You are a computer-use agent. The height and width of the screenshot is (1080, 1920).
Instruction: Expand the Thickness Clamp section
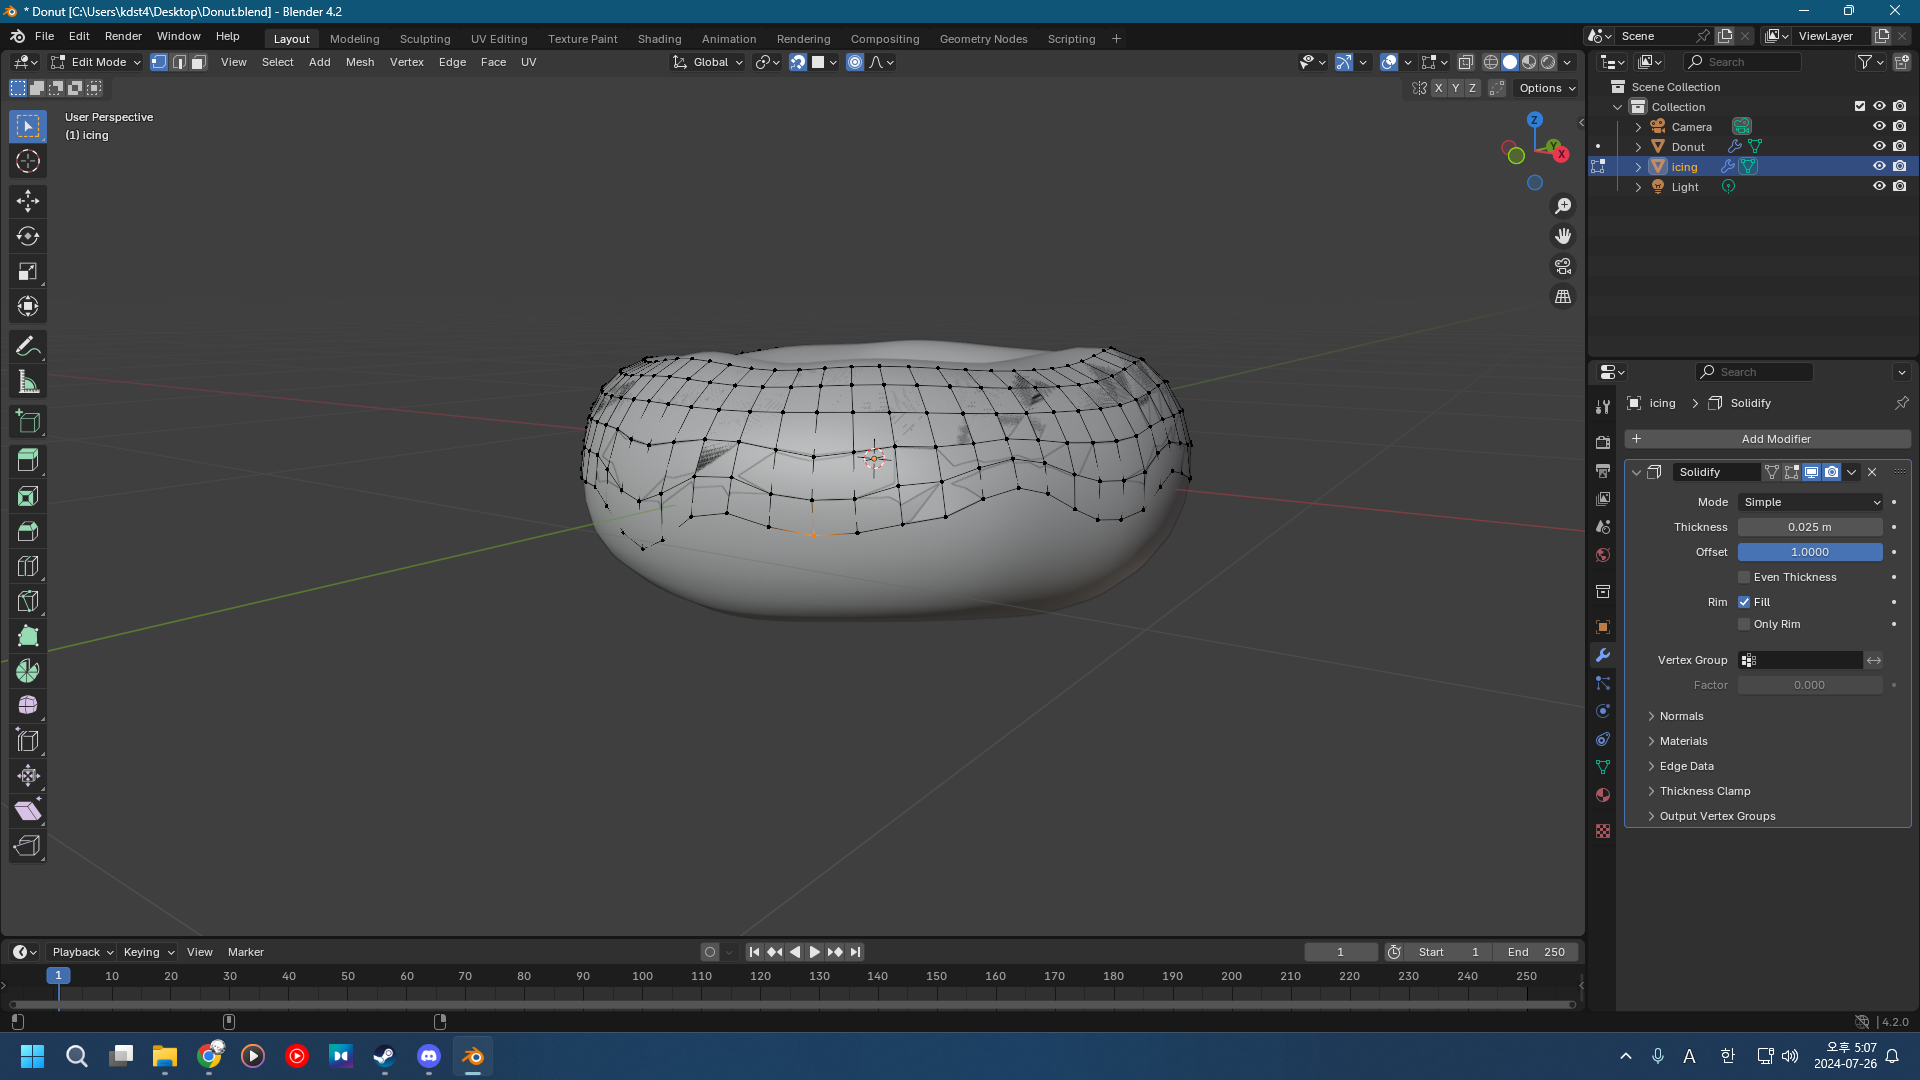[1704, 791]
